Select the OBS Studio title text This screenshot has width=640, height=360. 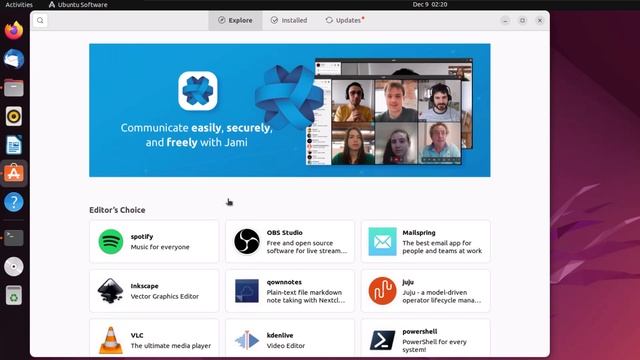(284, 233)
